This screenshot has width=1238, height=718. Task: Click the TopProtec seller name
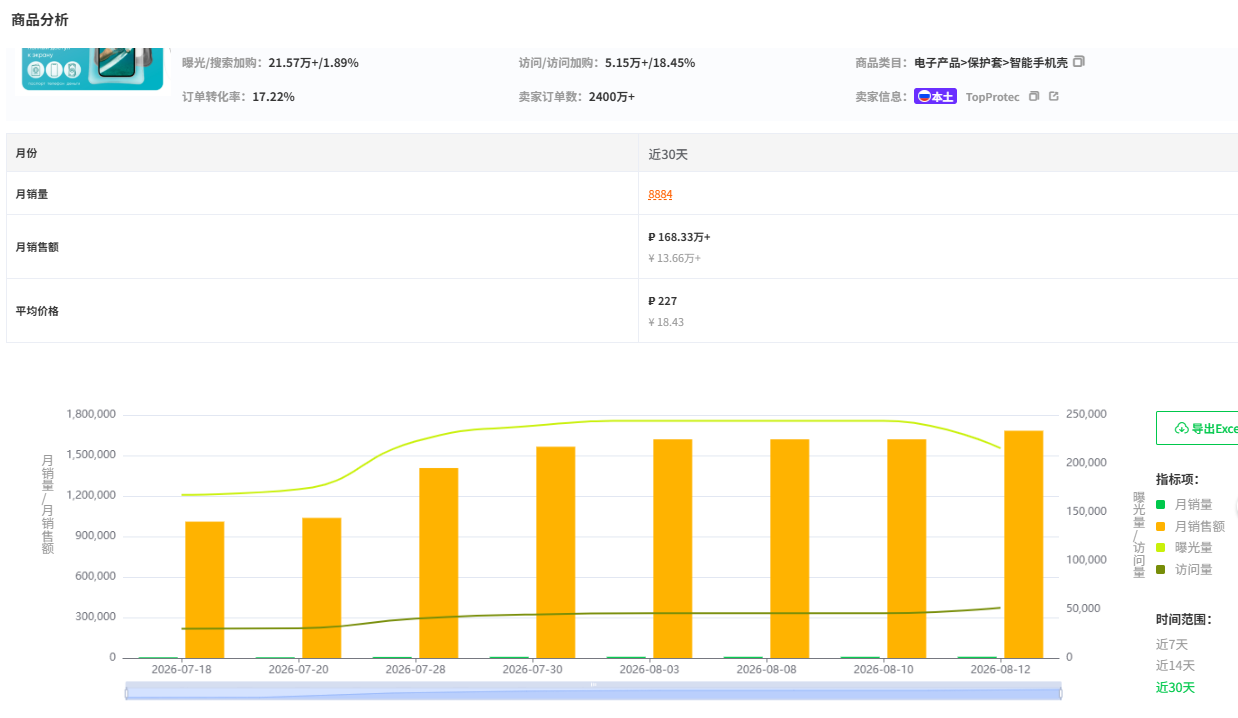tap(993, 97)
